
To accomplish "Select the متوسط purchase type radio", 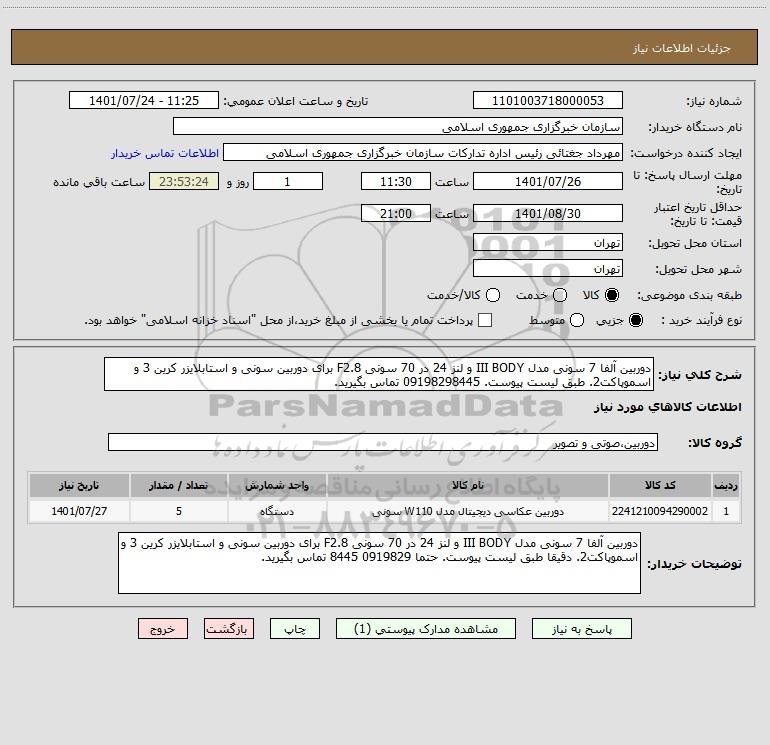I will click(x=577, y=320).
